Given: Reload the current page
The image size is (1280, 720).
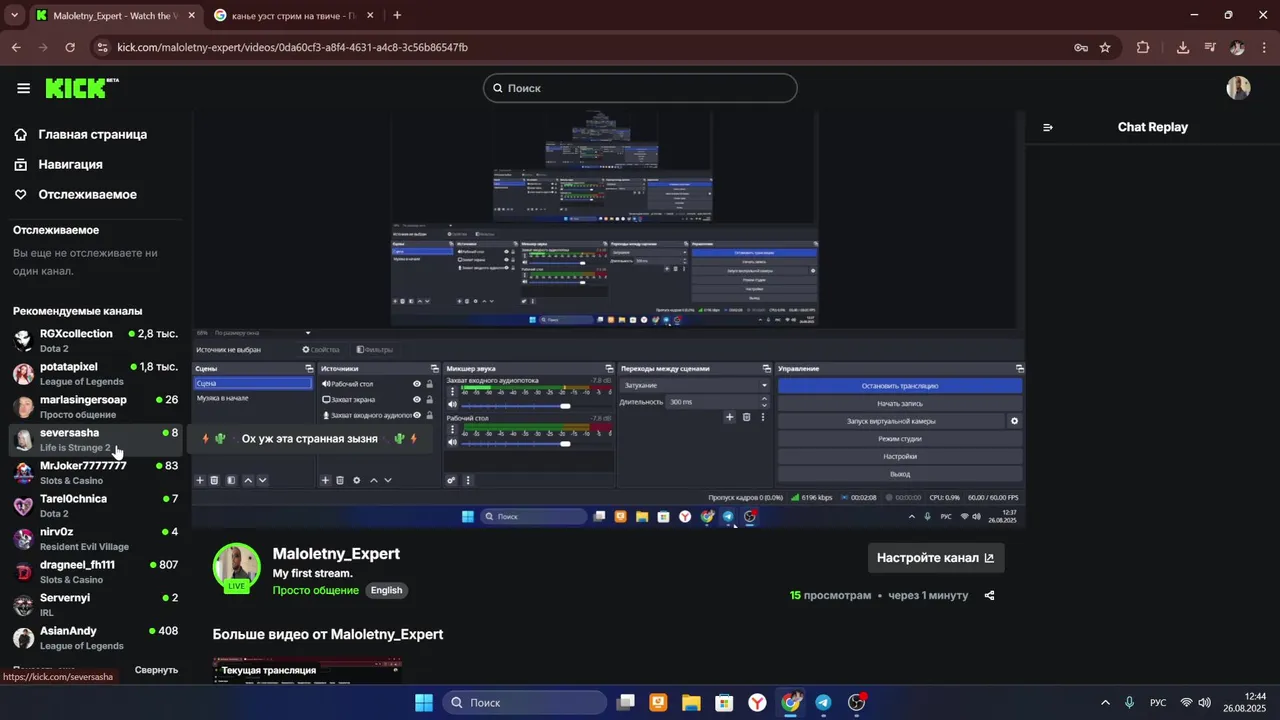Looking at the screenshot, I should click(70, 47).
